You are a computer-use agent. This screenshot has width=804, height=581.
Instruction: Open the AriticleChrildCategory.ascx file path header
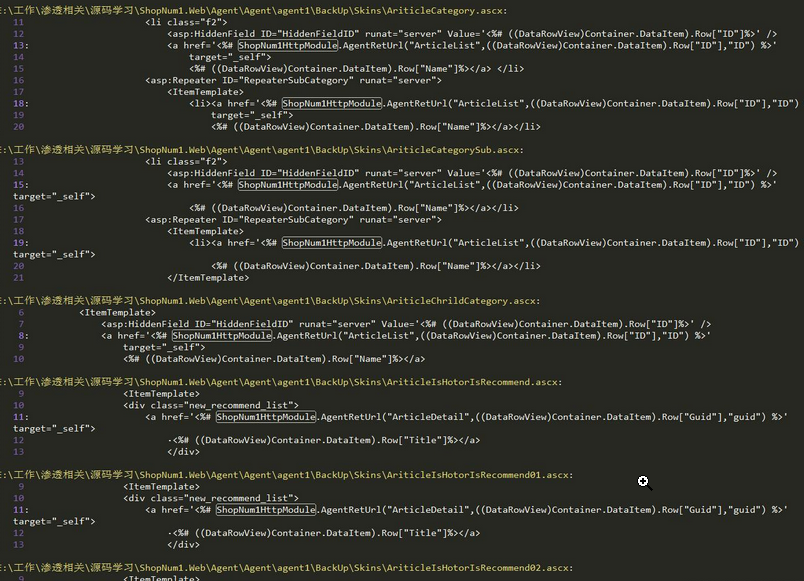point(270,300)
